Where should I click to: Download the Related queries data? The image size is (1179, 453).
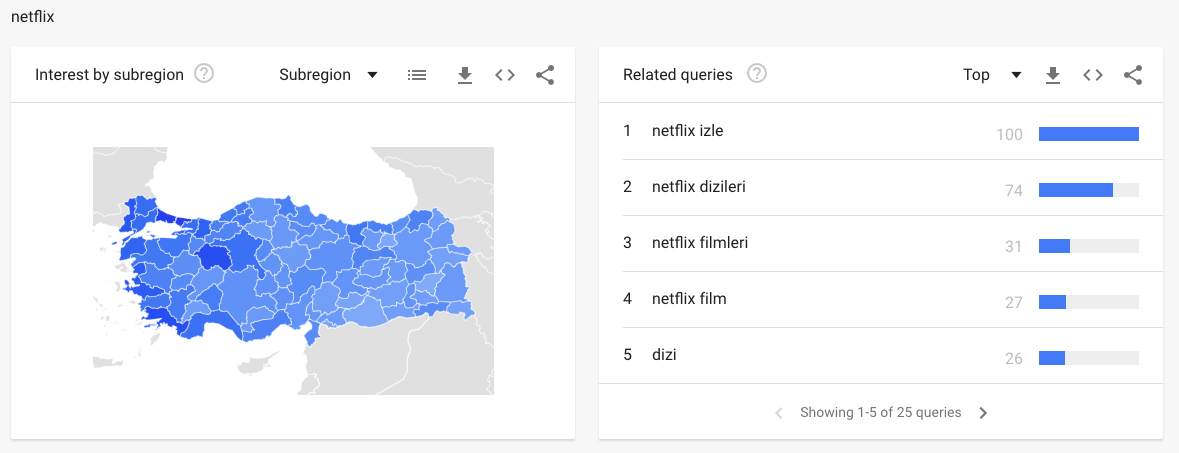click(x=1052, y=75)
